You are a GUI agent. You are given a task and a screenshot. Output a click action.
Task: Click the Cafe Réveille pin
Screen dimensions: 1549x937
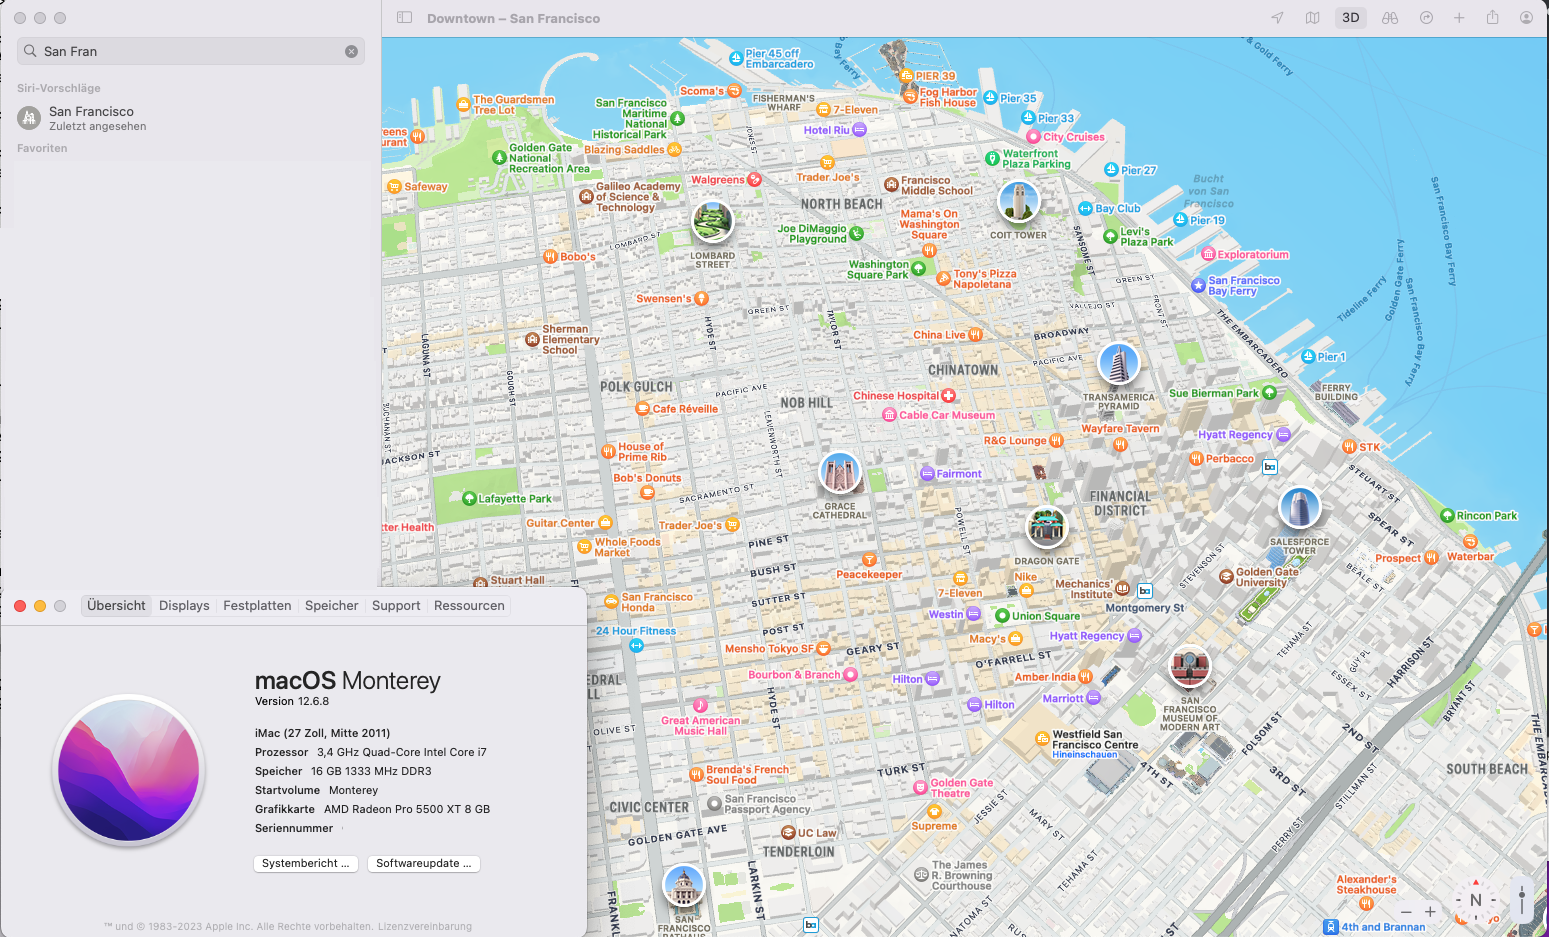click(643, 409)
